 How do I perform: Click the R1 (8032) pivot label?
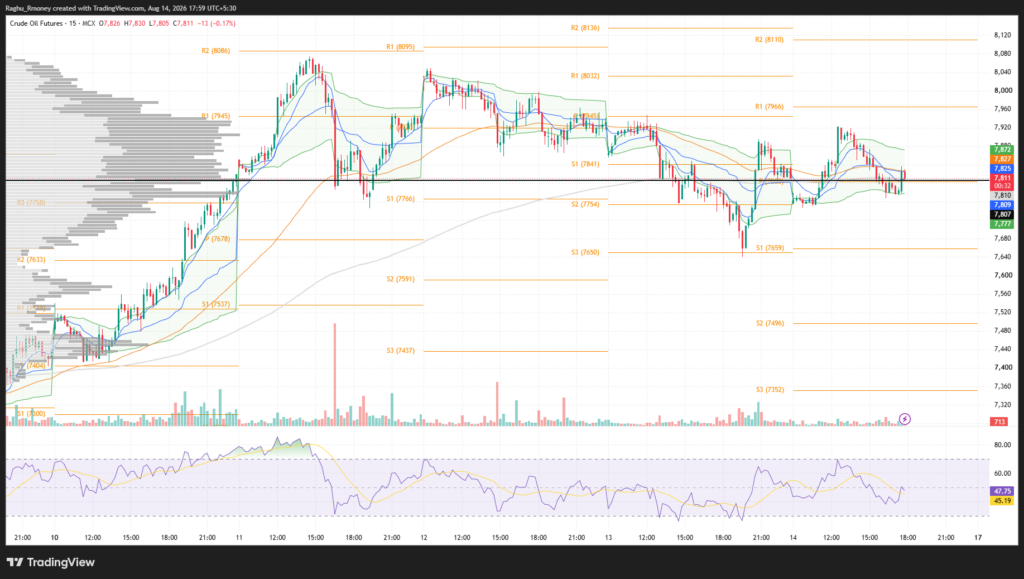tap(585, 76)
